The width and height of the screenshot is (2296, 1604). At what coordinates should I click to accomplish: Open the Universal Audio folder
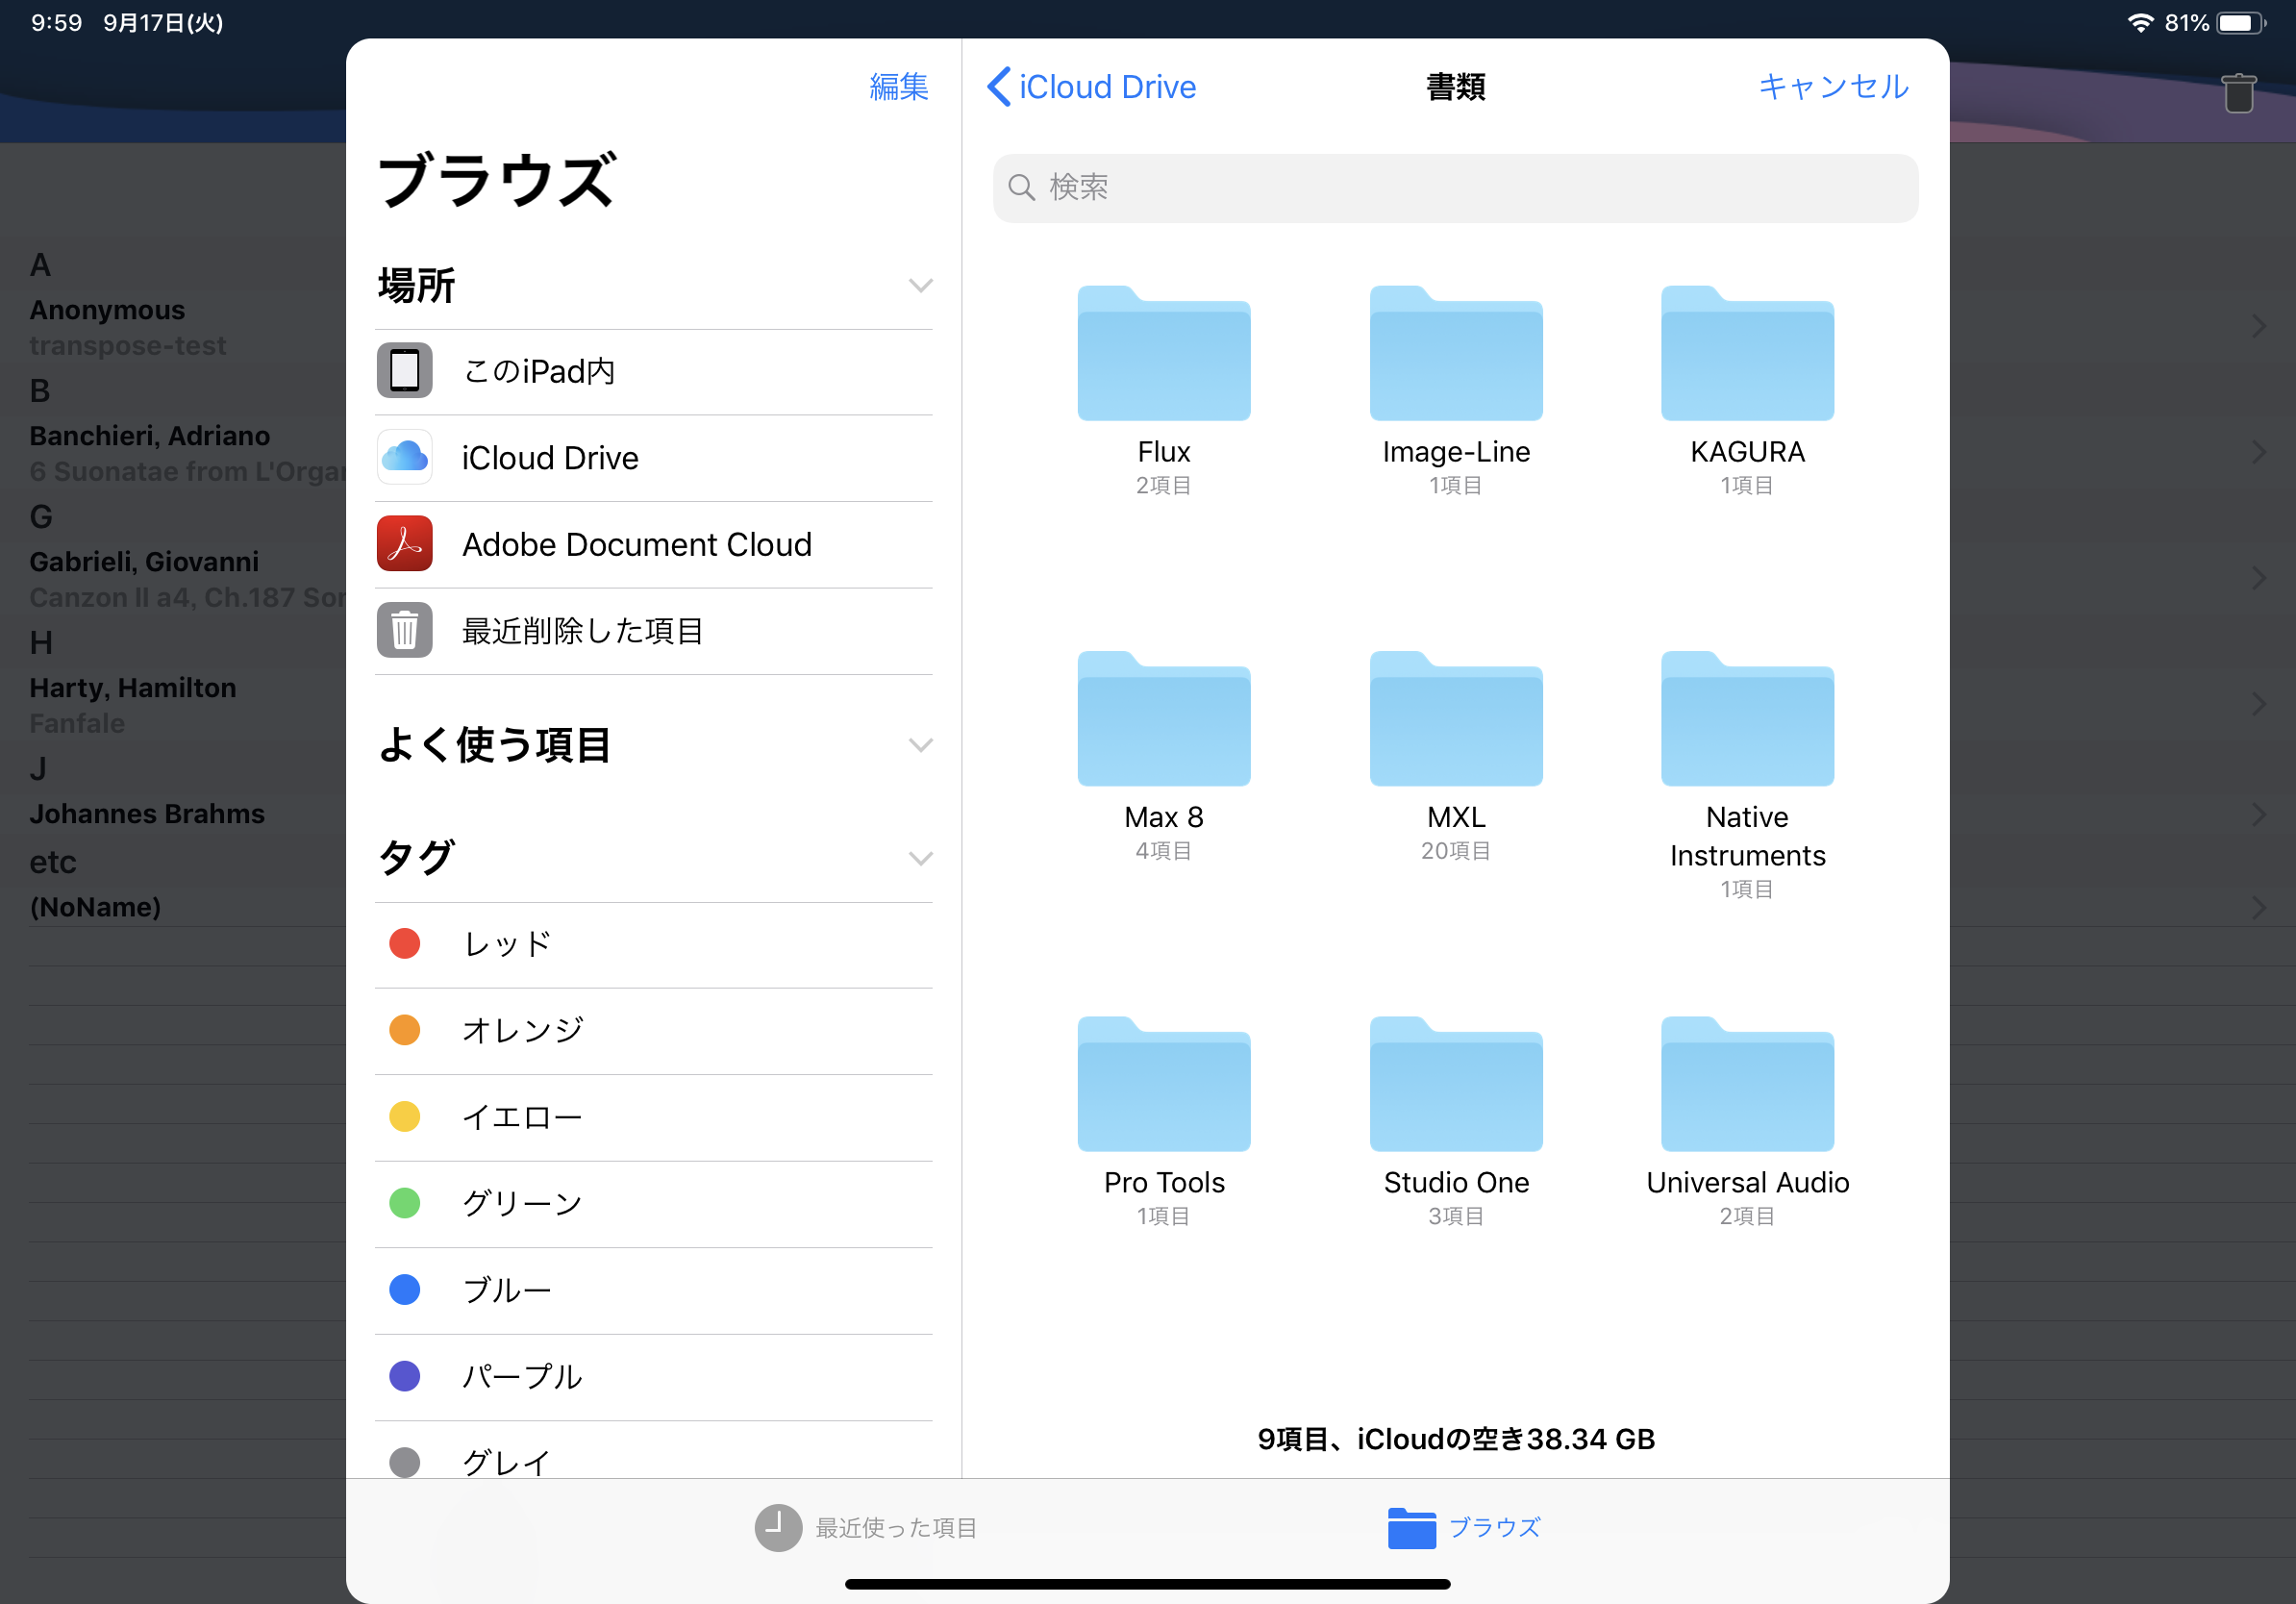pos(1747,1083)
